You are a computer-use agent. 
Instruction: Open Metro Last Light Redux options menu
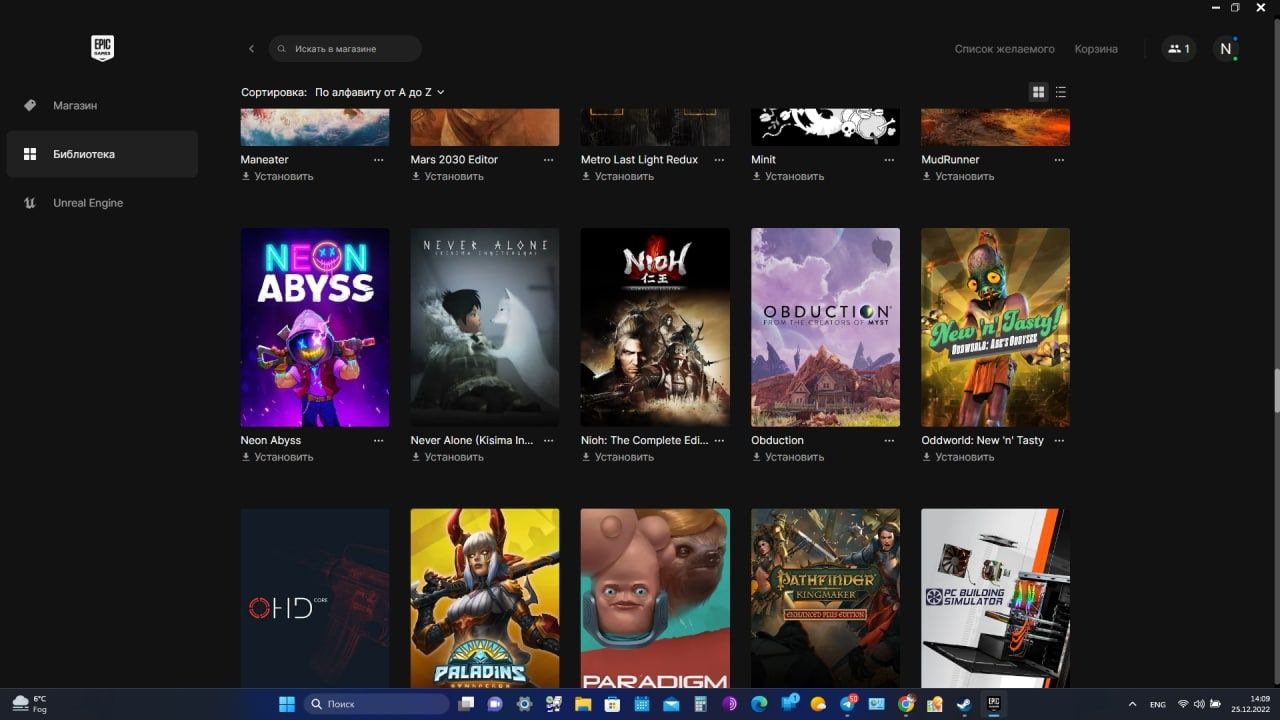click(718, 160)
